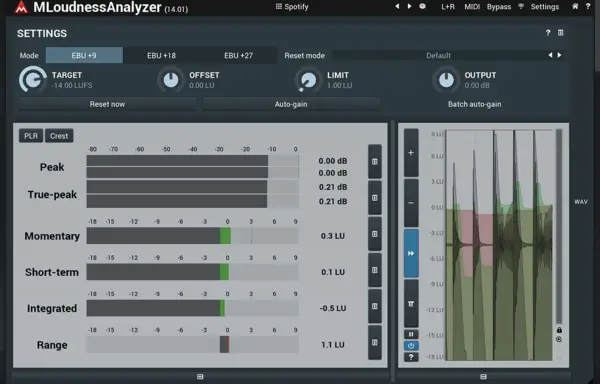Click the Integrated -0.5 LU readout

333,308
